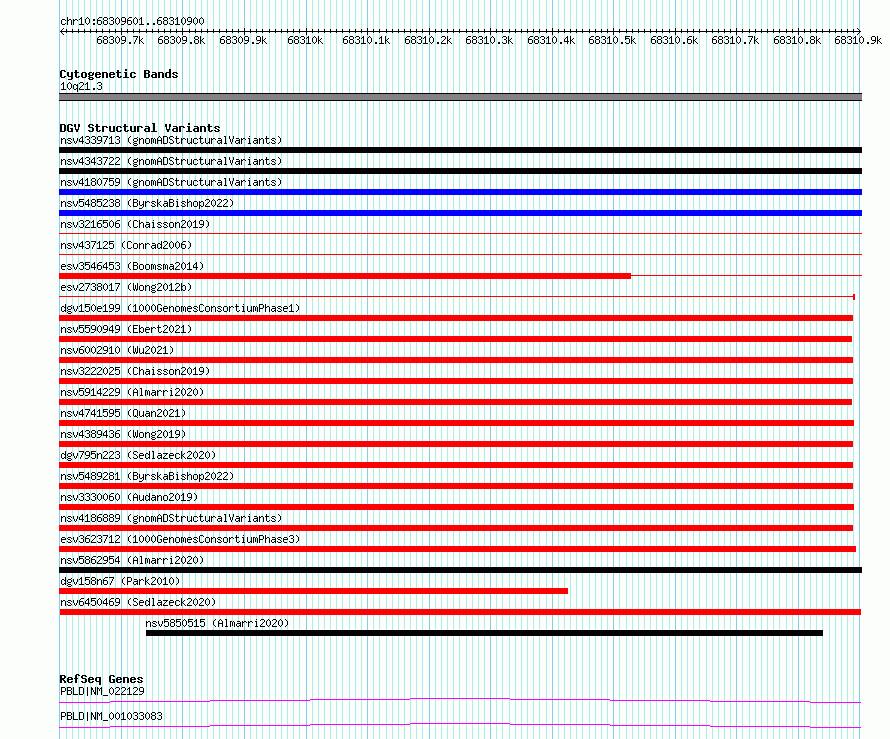Select the black bar under nsv4343722
This screenshot has width=890, height=739.
pyautogui.click(x=460, y=171)
